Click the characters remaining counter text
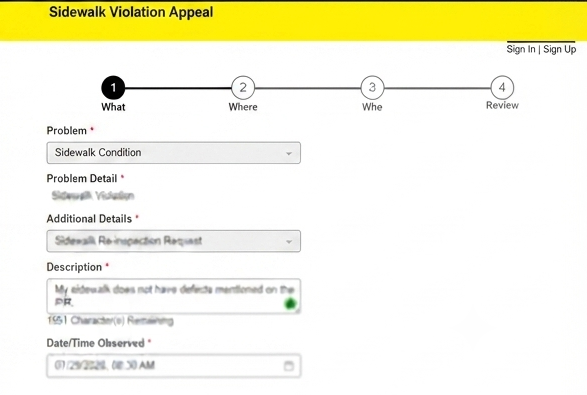The height and width of the screenshot is (395, 587). click(x=110, y=320)
